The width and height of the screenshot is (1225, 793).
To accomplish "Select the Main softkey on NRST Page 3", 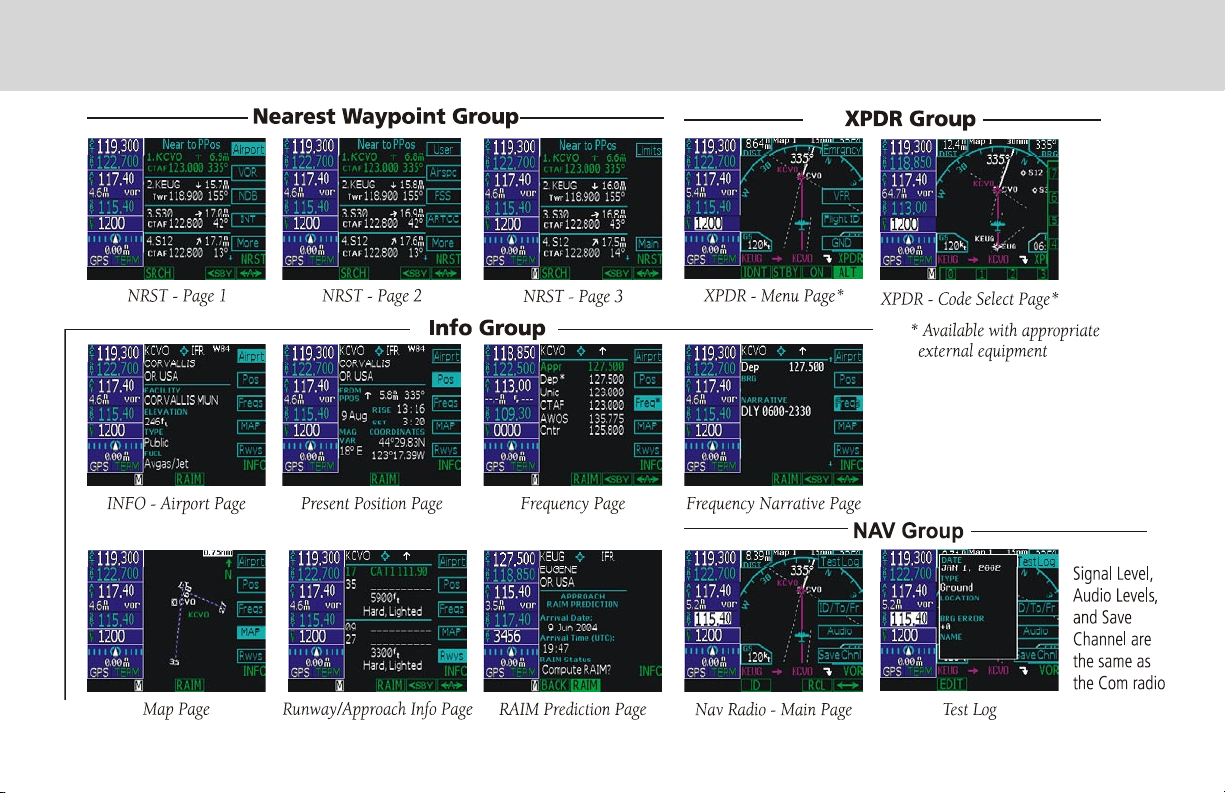I will (x=648, y=244).
